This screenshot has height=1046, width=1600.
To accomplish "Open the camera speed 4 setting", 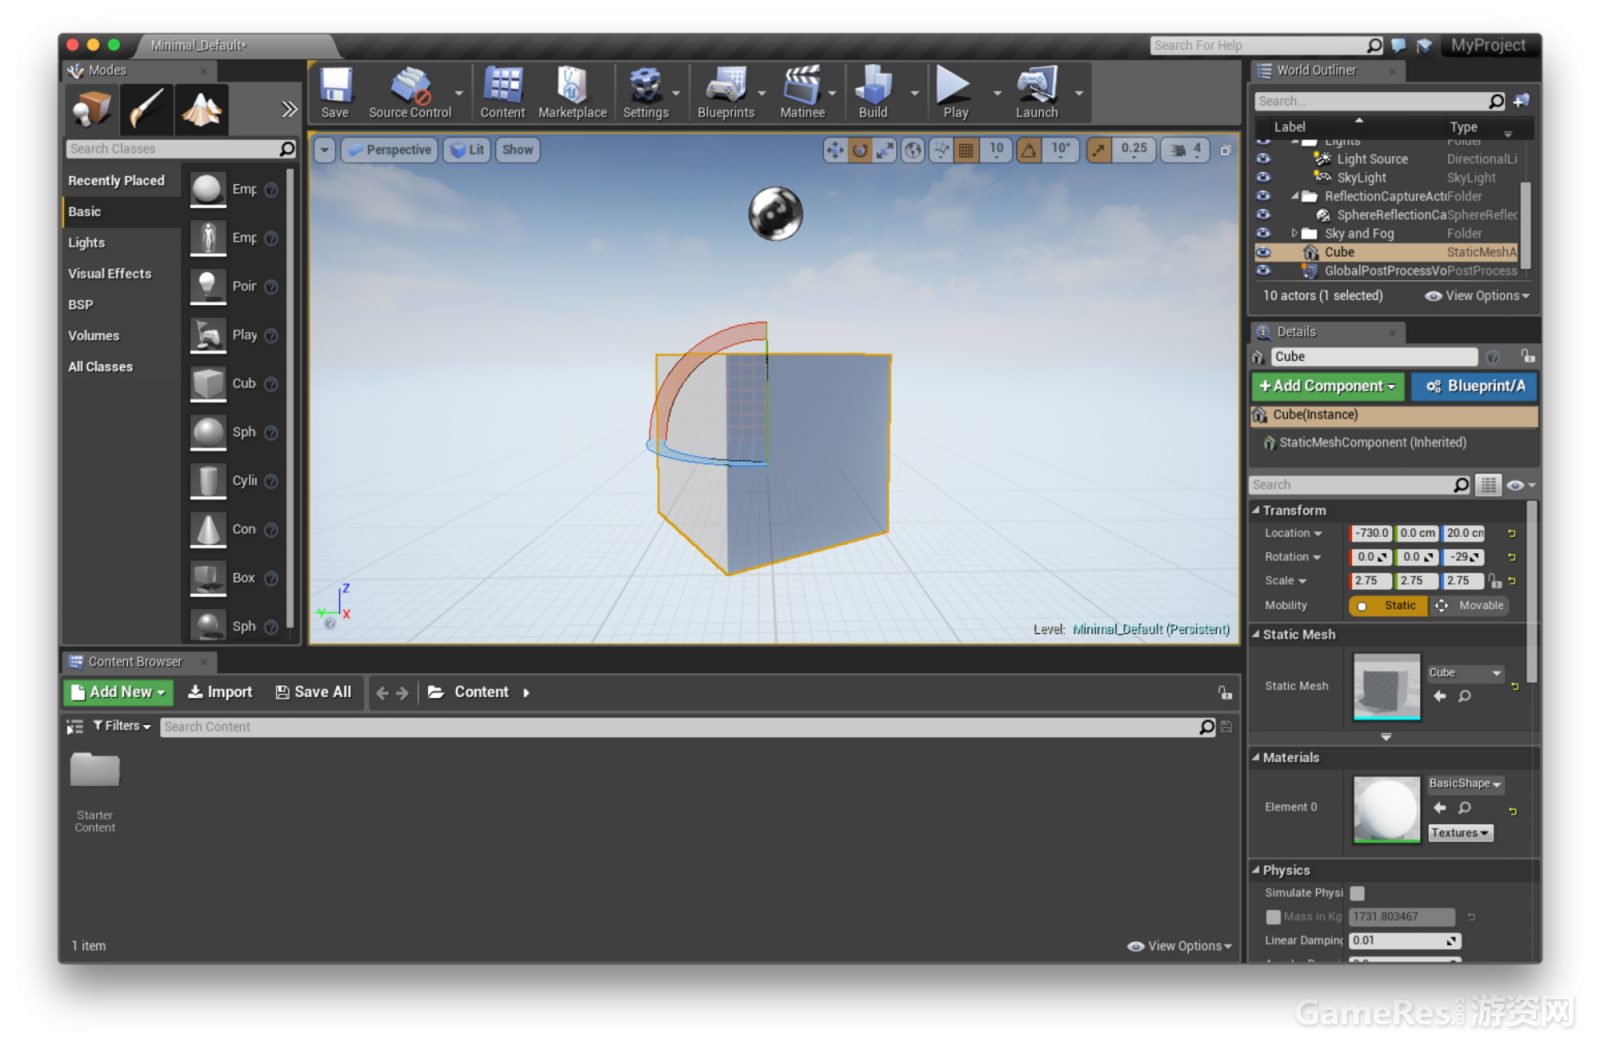I will [1186, 150].
